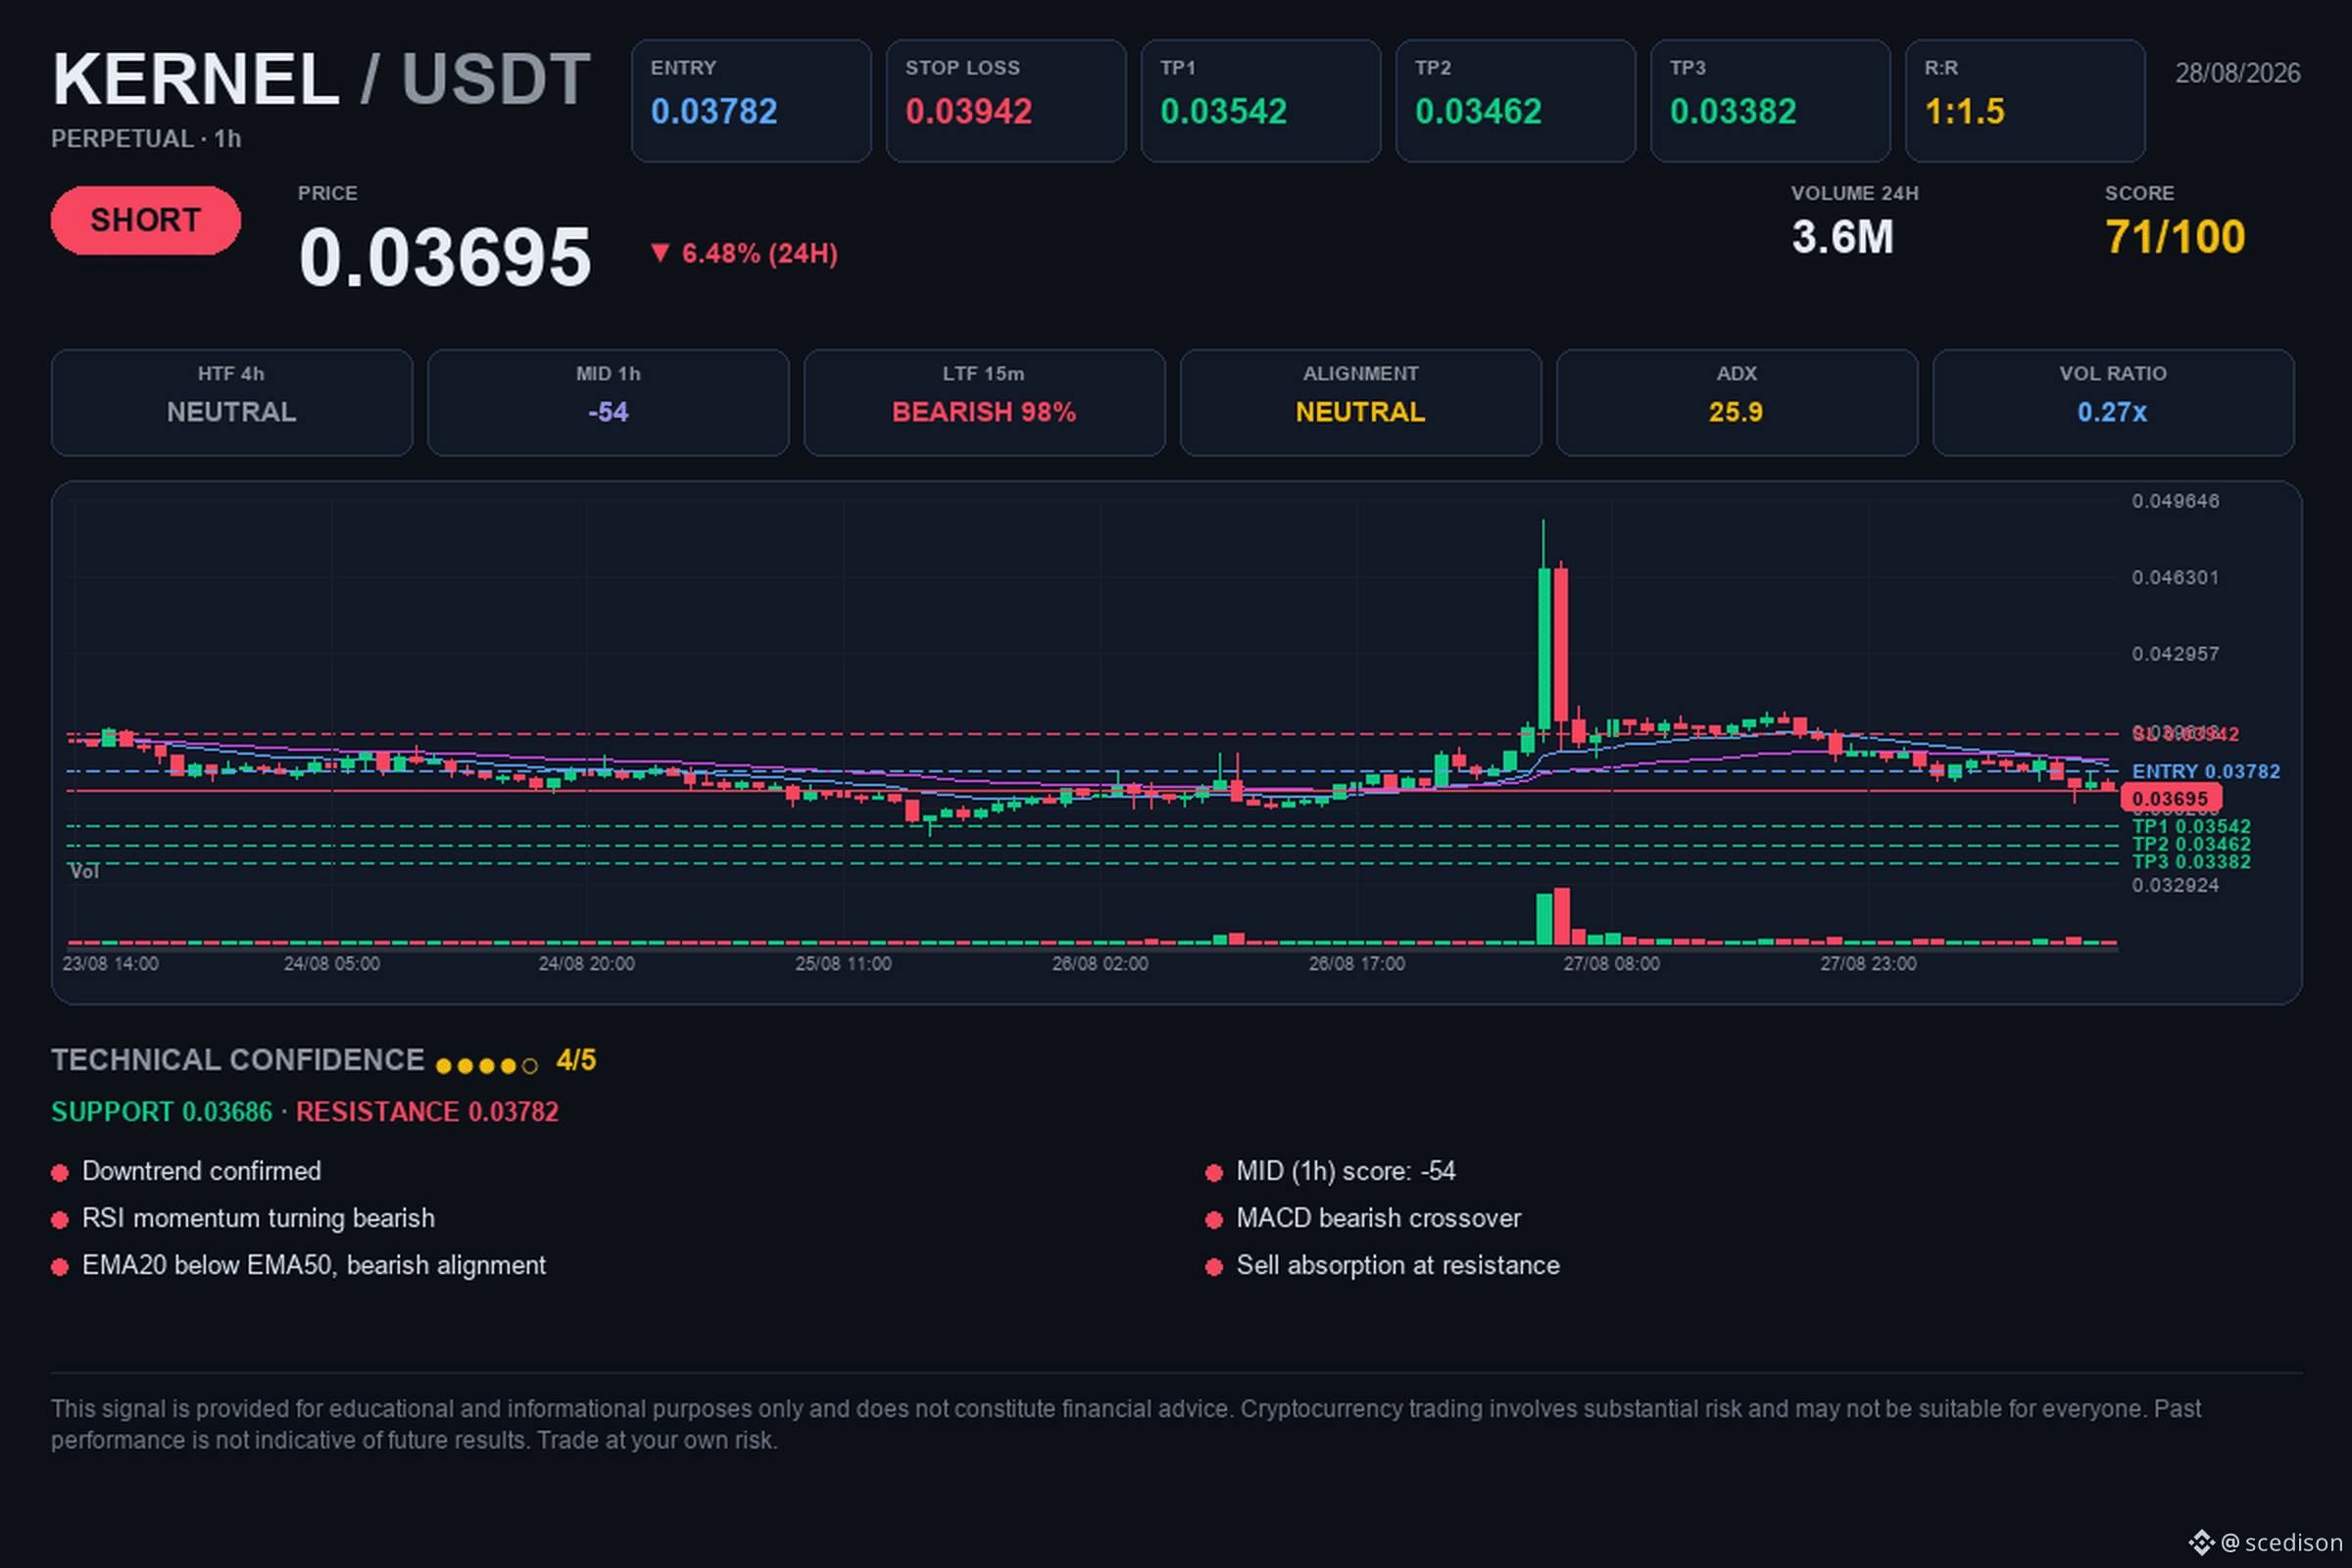2352x1568 pixels.
Task: Click the 25/08 11:00 time label
Action: (x=843, y=964)
